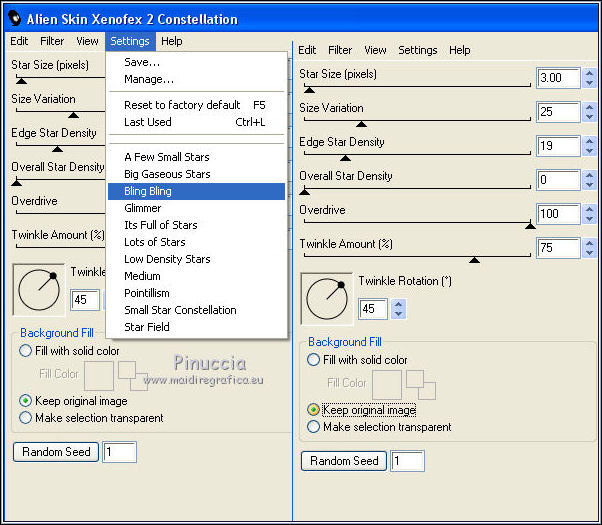Select Small Star Constellation preset

197,310
